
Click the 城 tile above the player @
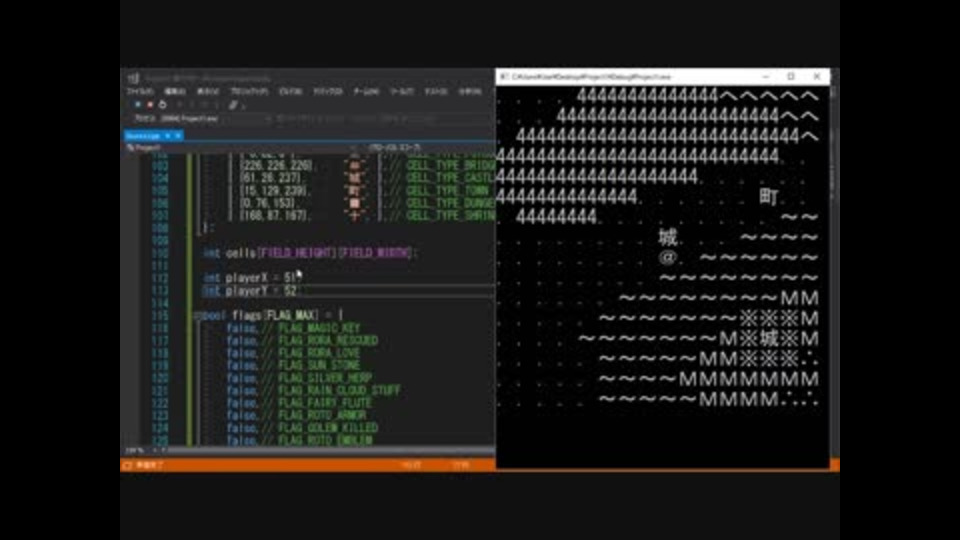click(668, 238)
